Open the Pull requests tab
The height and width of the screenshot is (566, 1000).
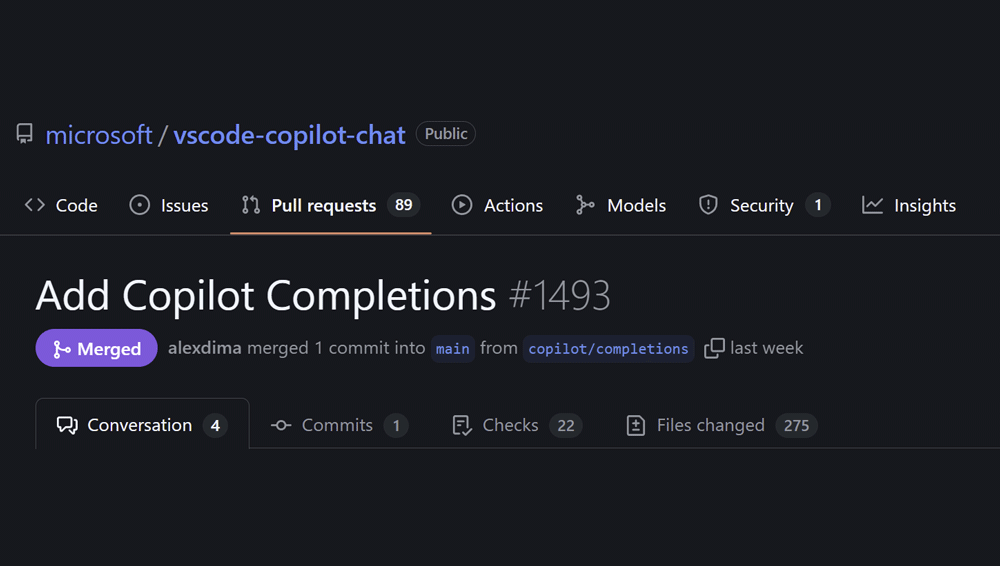coord(323,205)
